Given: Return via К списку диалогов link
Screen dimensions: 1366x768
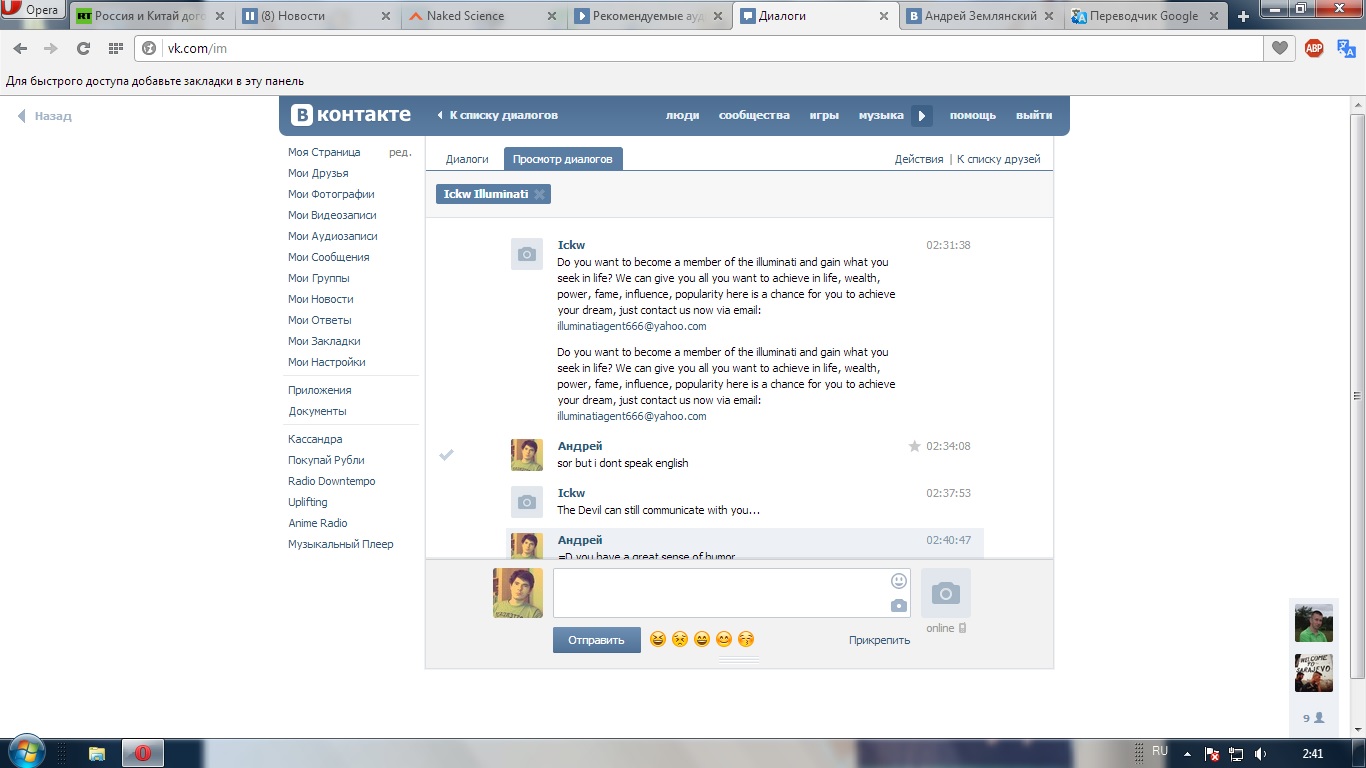Looking at the screenshot, I should pyautogui.click(x=497, y=115).
